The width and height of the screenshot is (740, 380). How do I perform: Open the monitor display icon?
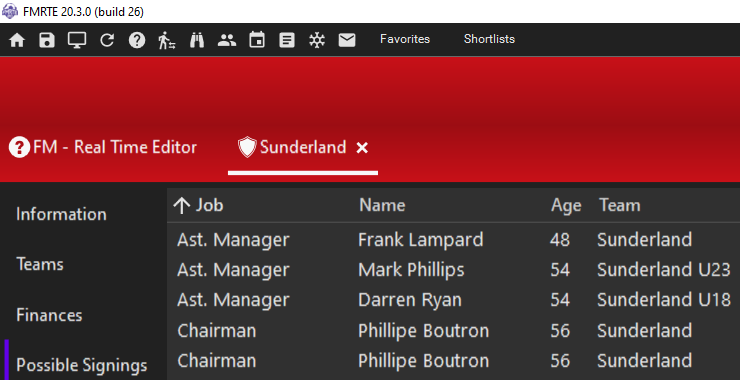[x=77, y=40]
